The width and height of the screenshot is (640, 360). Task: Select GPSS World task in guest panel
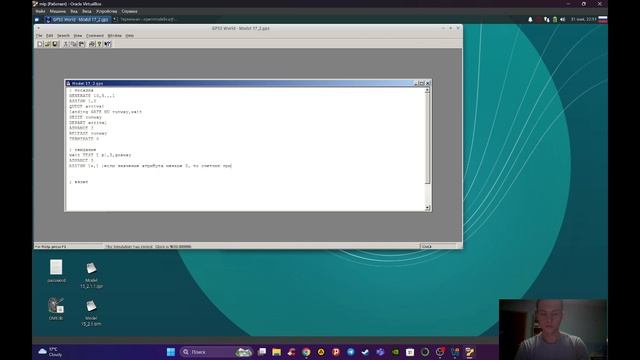[77, 19]
